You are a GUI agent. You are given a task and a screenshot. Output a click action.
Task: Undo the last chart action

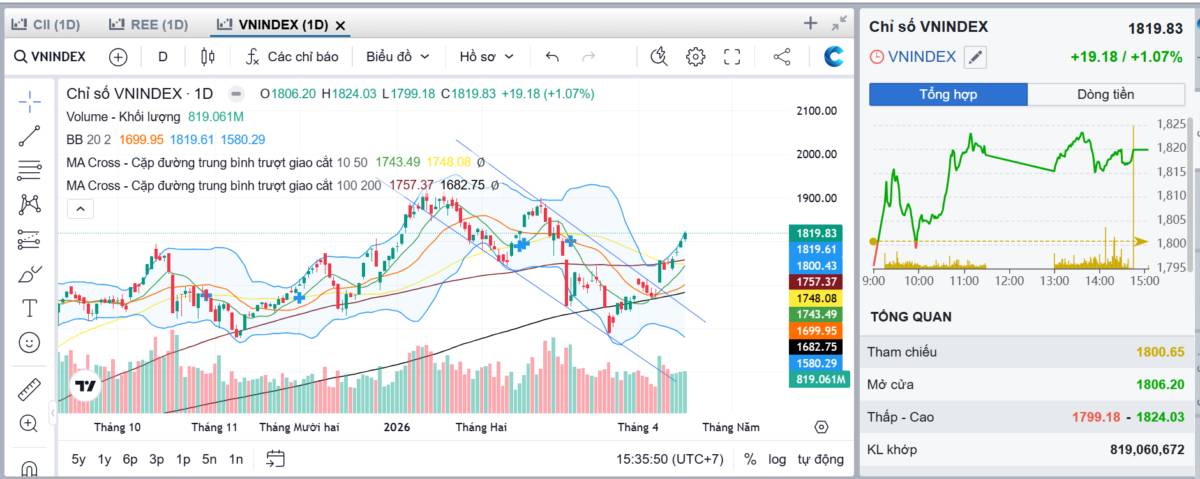point(552,57)
